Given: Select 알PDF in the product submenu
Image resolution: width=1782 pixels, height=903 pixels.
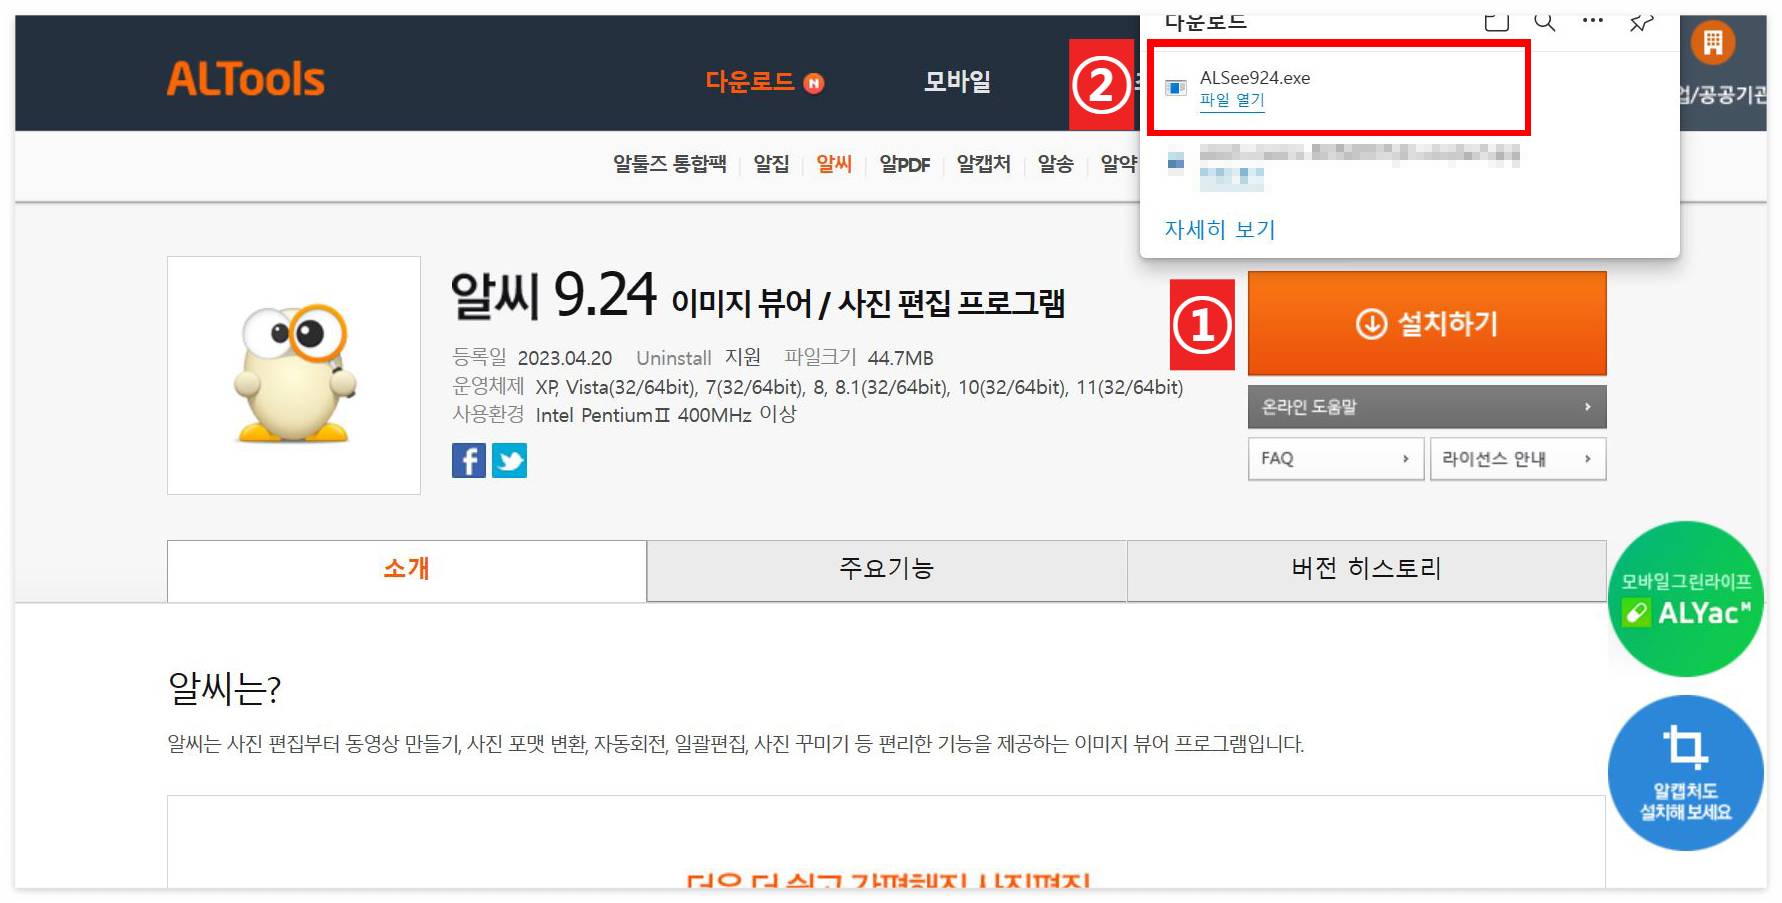Looking at the screenshot, I should coord(905,164).
